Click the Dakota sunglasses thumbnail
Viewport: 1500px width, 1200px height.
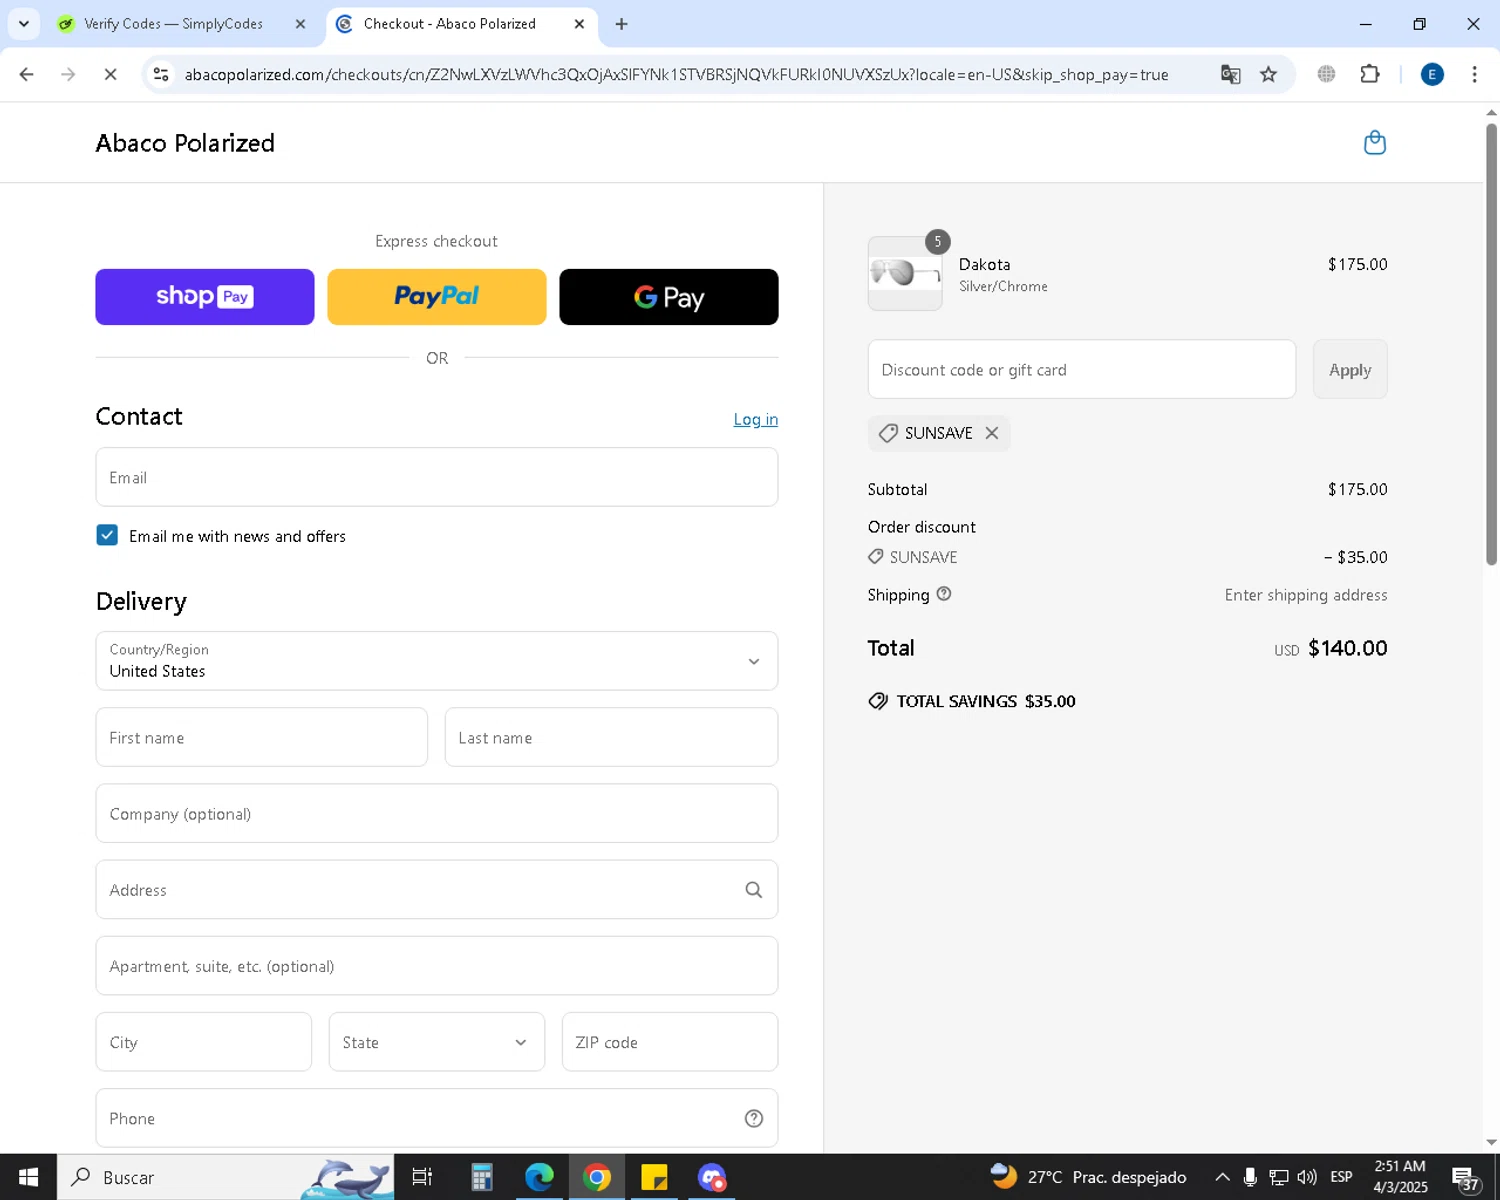pyautogui.click(x=905, y=273)
